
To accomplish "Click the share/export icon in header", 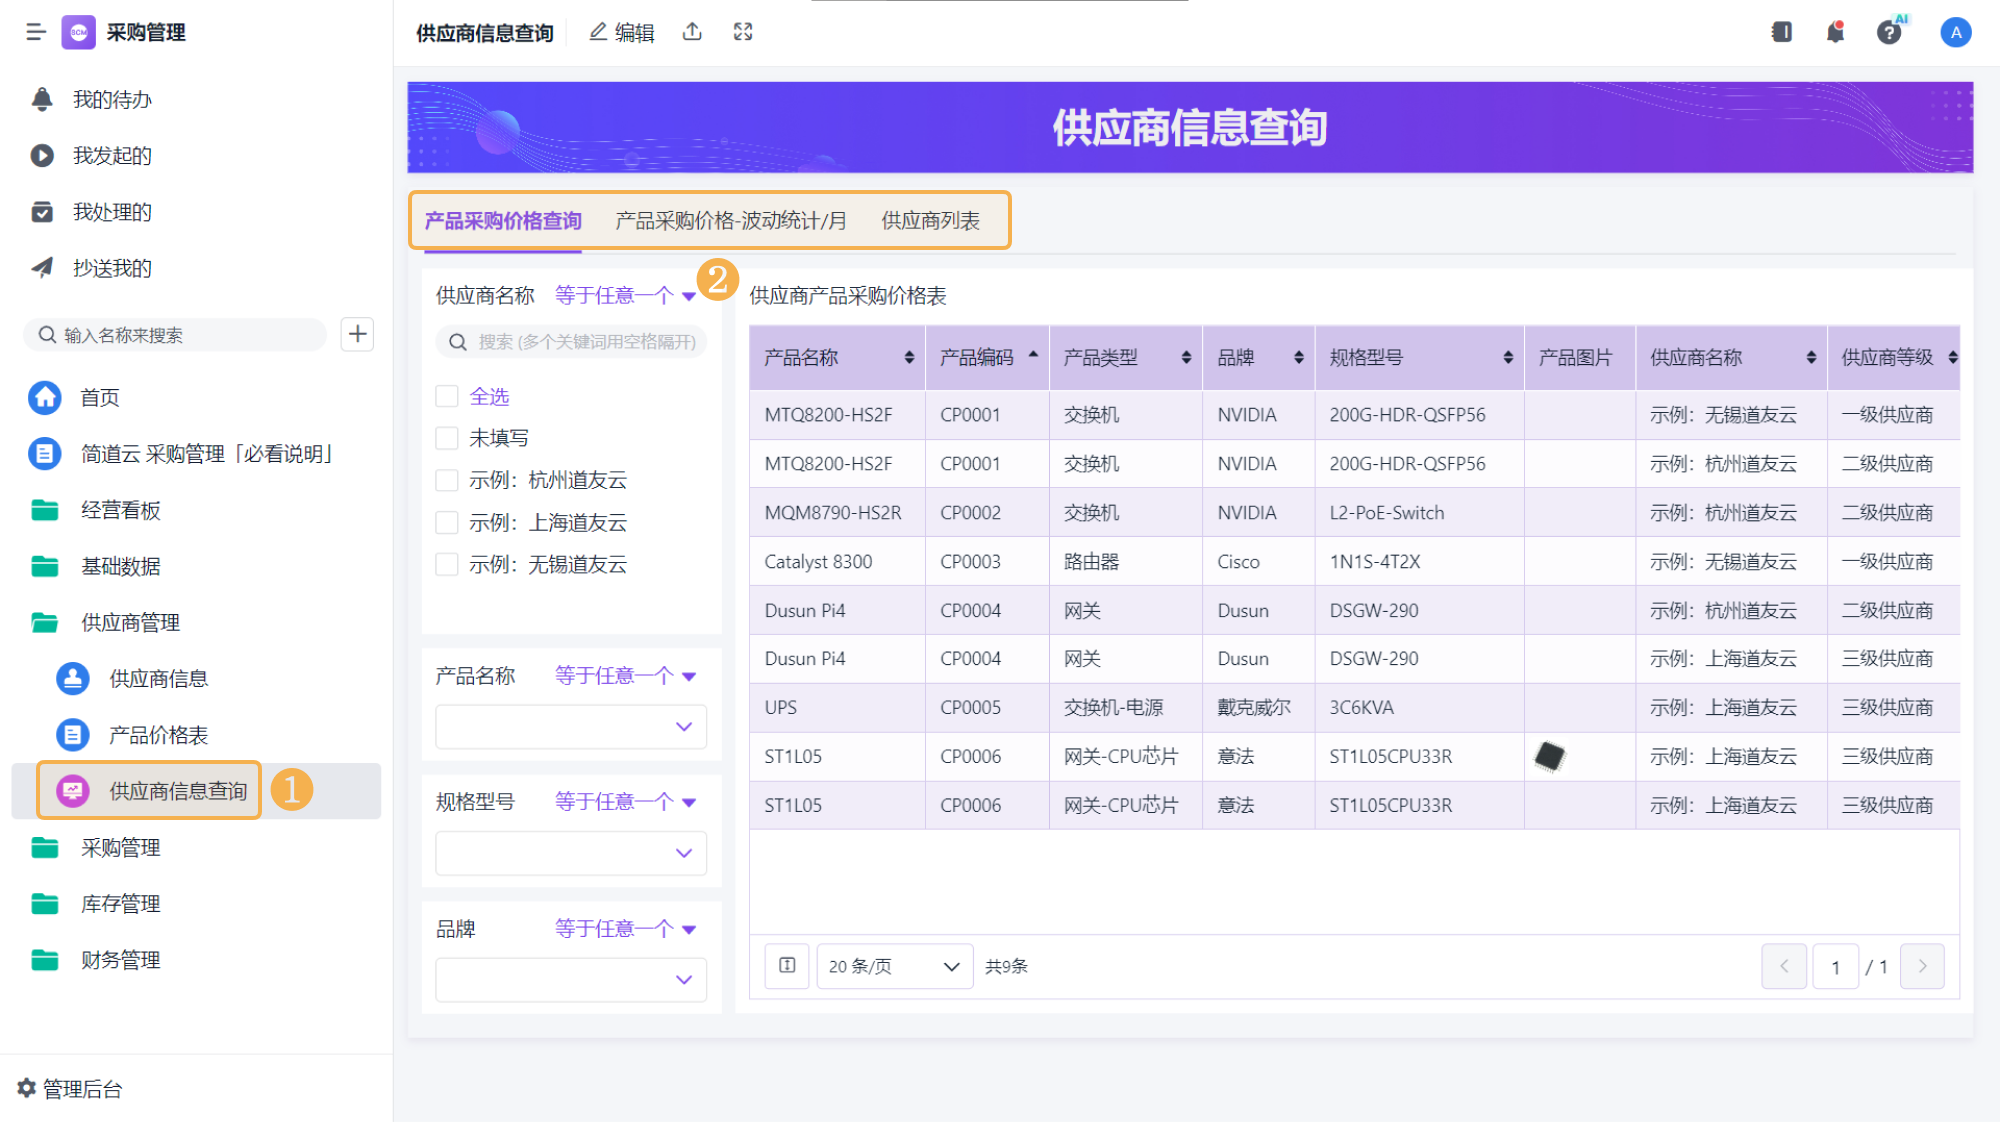I will tap(692, 32).
